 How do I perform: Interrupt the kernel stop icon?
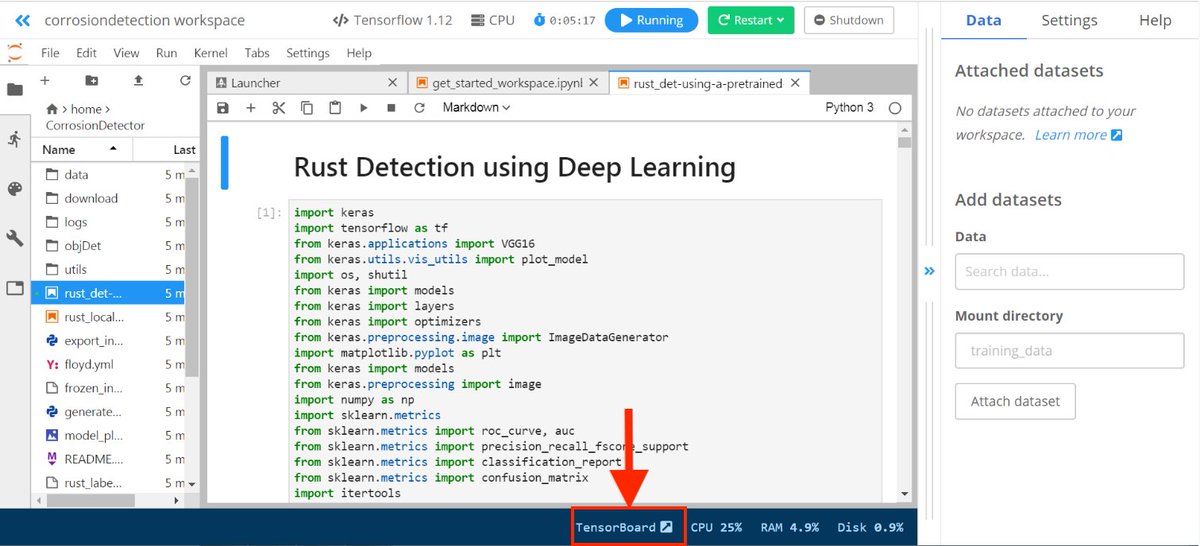(391, 108)
